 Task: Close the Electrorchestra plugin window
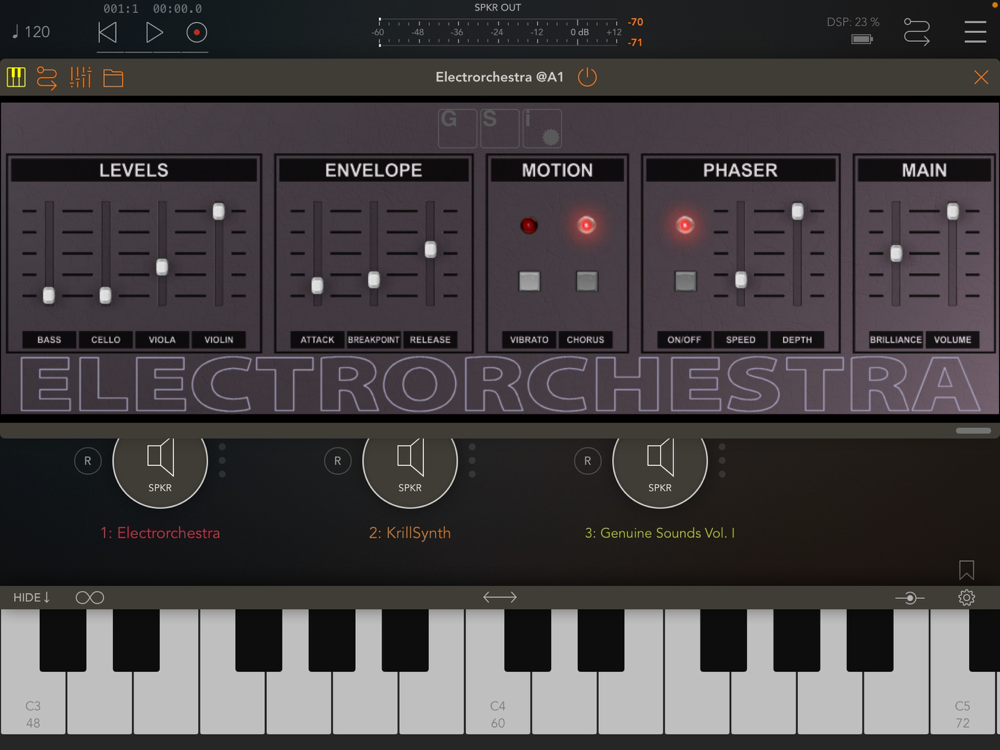[981, 78]
